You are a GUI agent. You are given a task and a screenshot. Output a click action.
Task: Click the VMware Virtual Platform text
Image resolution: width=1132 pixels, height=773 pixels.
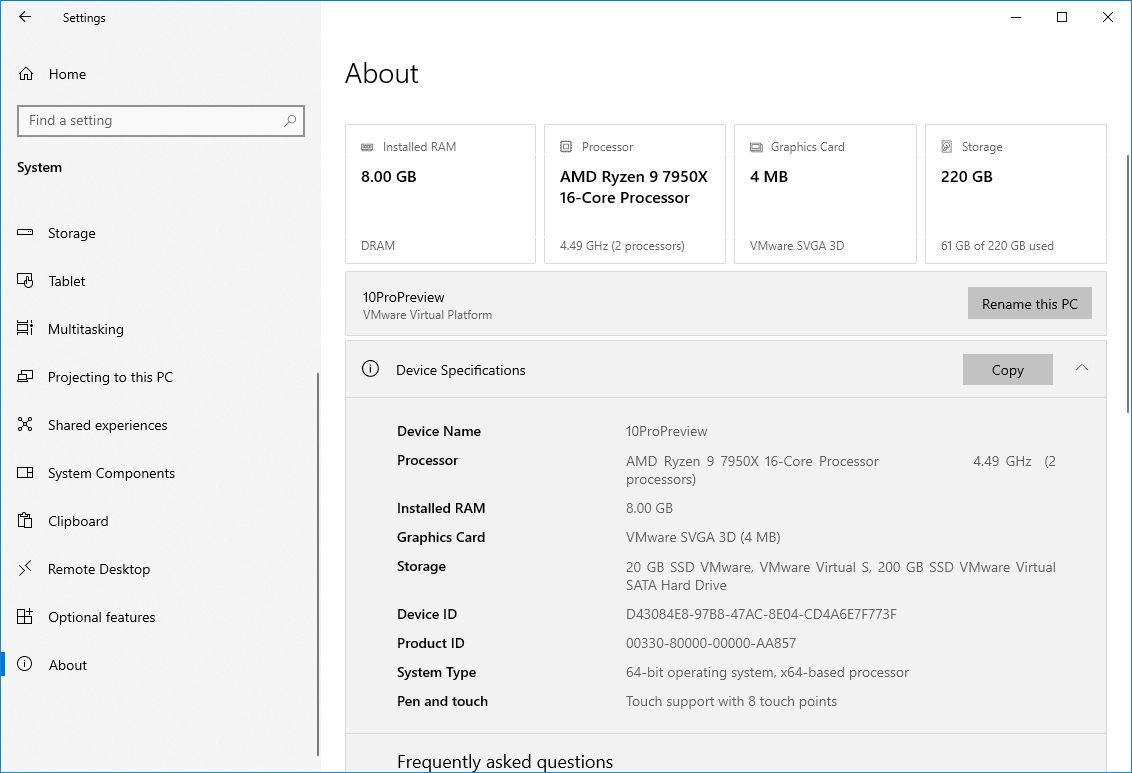[x=427, y=315]
